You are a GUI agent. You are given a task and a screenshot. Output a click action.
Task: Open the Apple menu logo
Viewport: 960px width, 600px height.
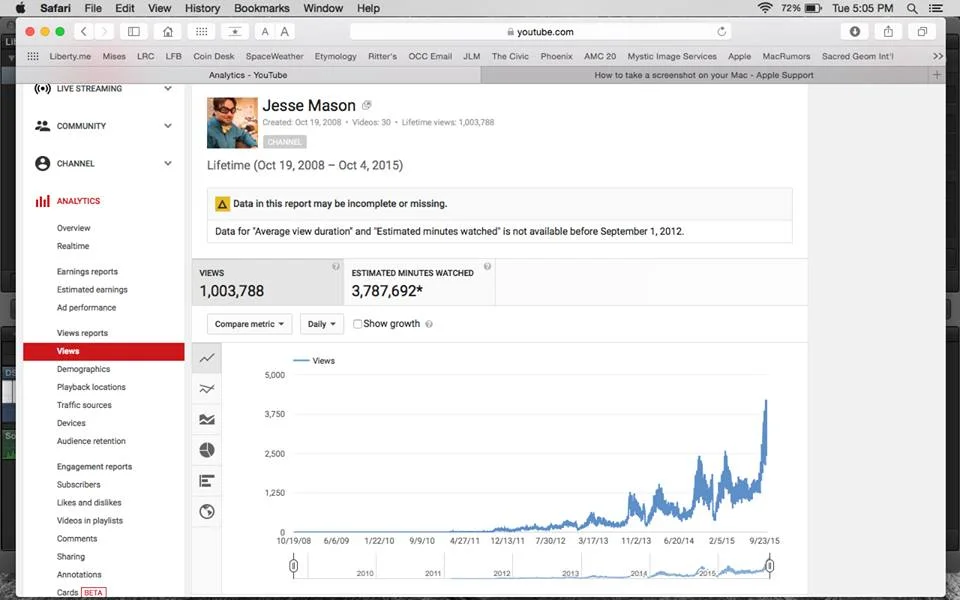(x=20, y=8)
